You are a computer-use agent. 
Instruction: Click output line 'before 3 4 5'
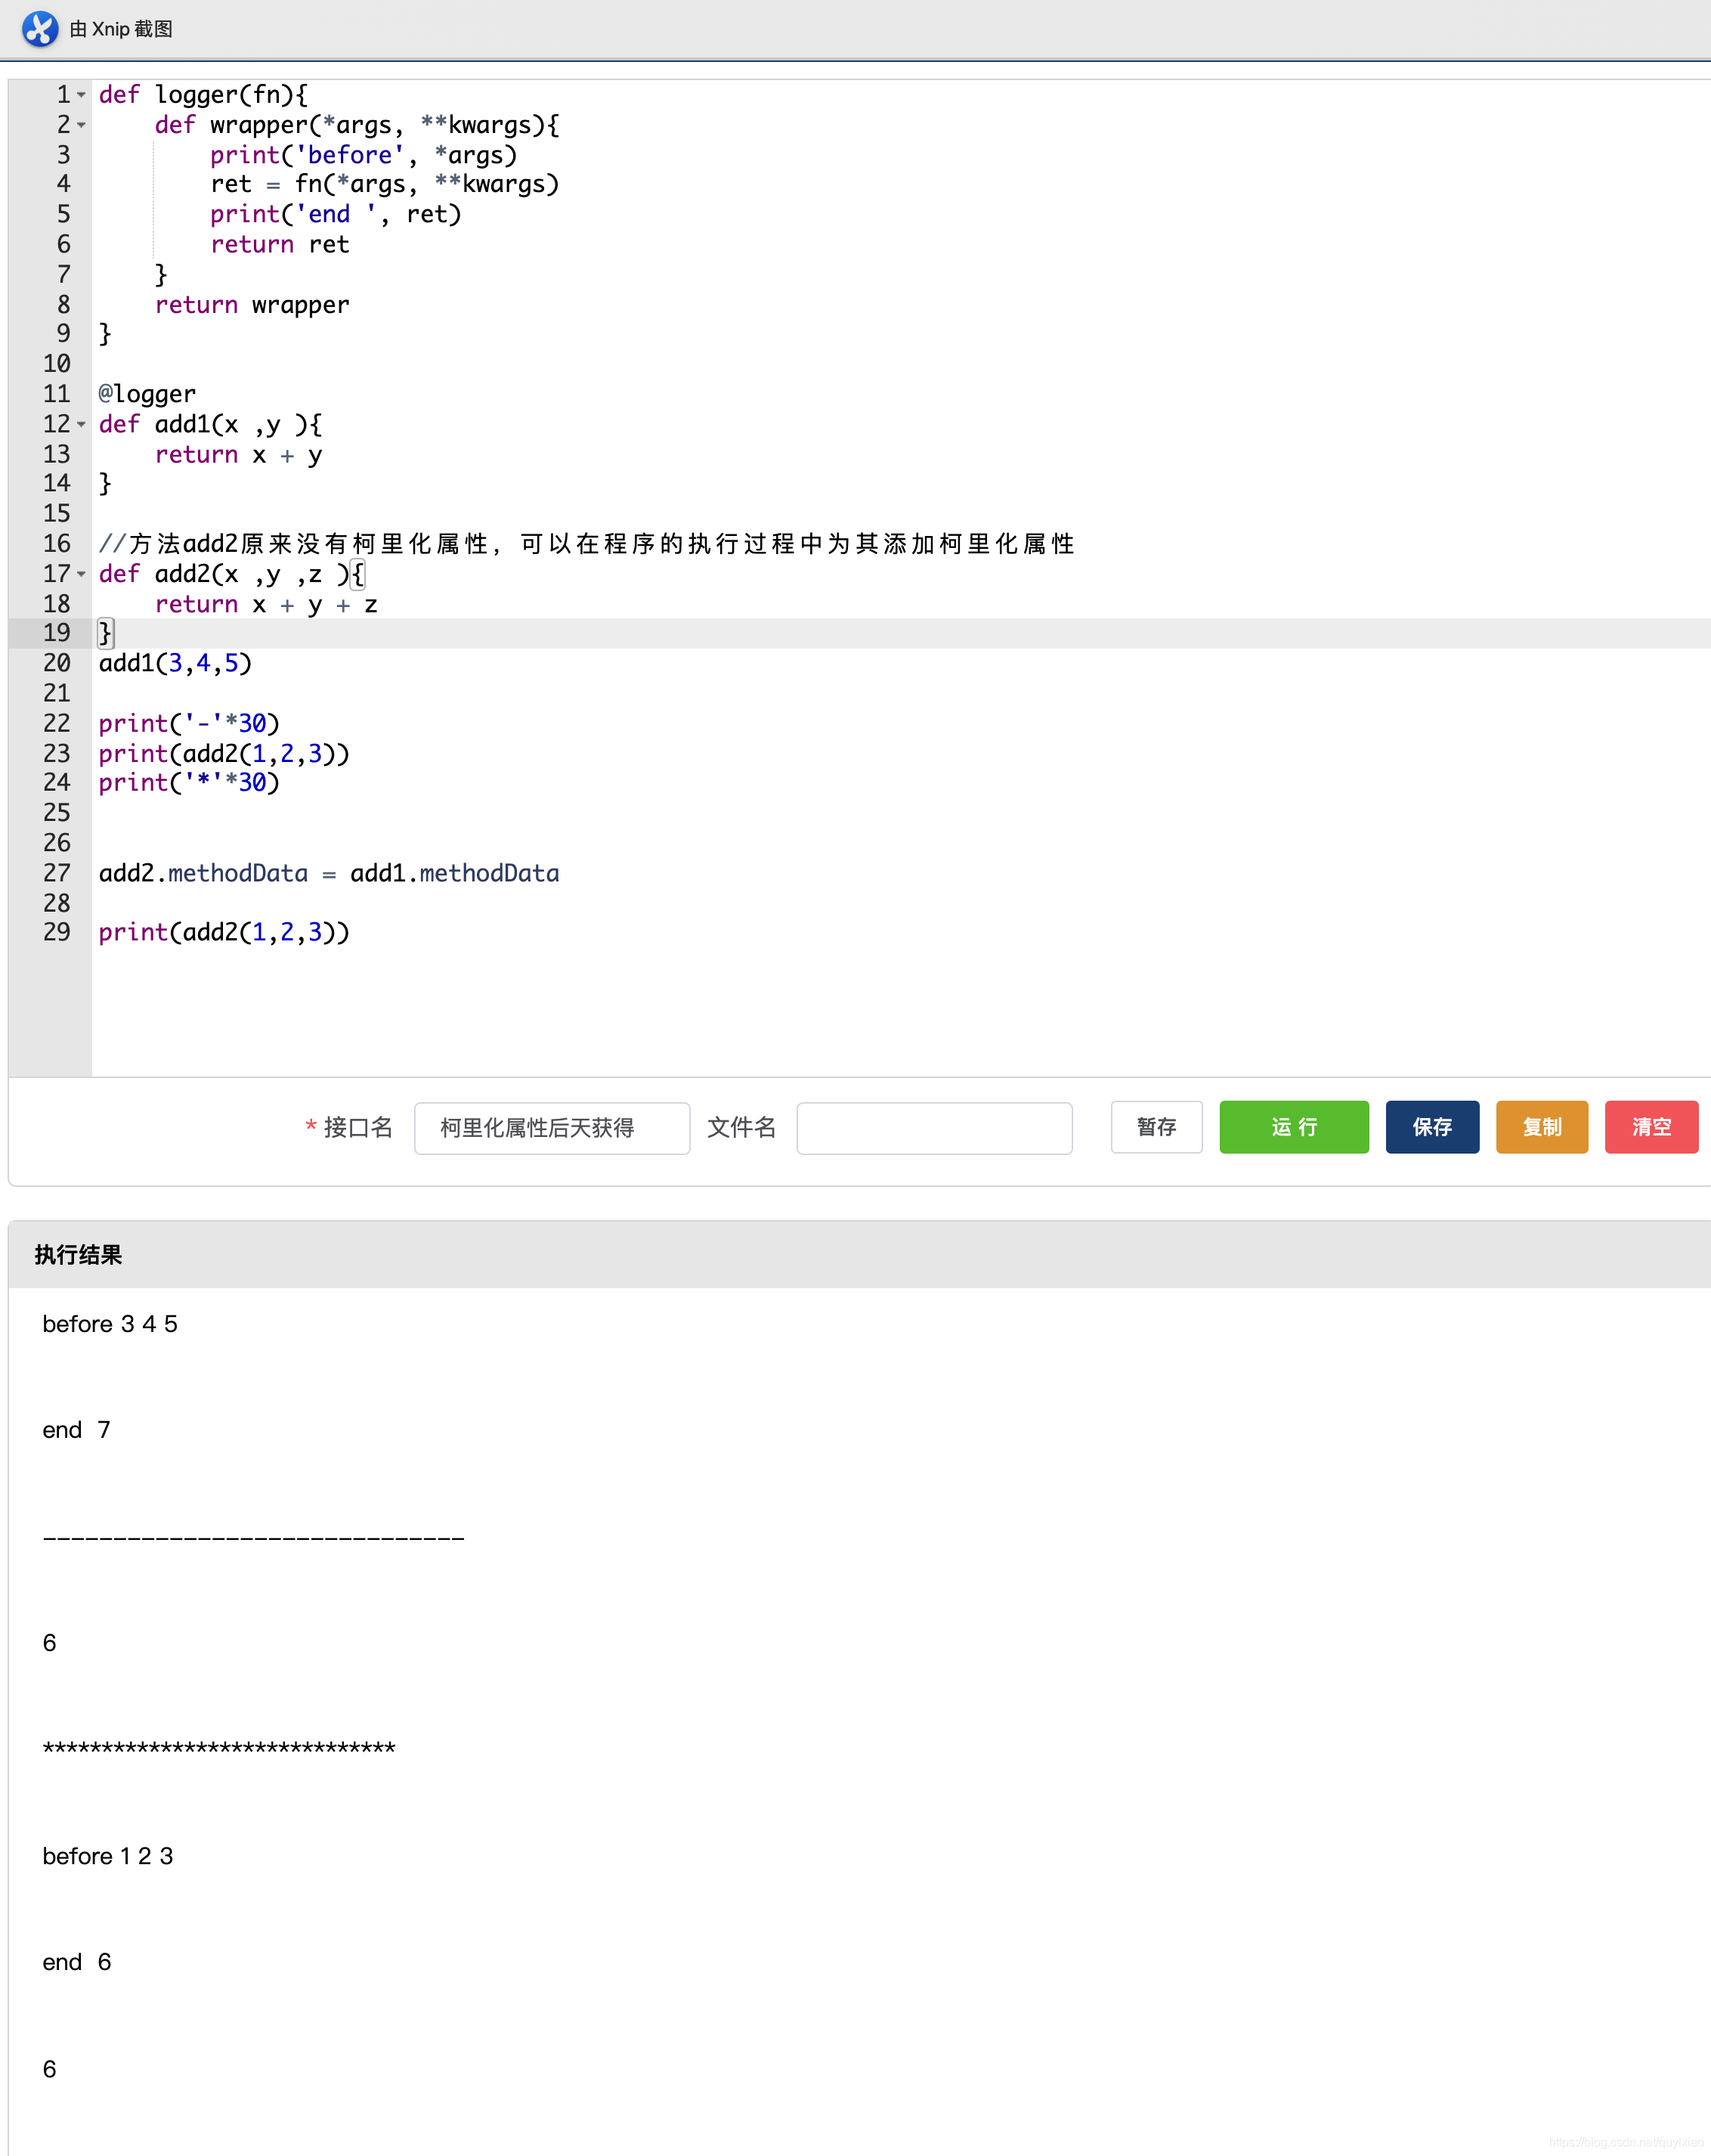(x=110, y=1324)
